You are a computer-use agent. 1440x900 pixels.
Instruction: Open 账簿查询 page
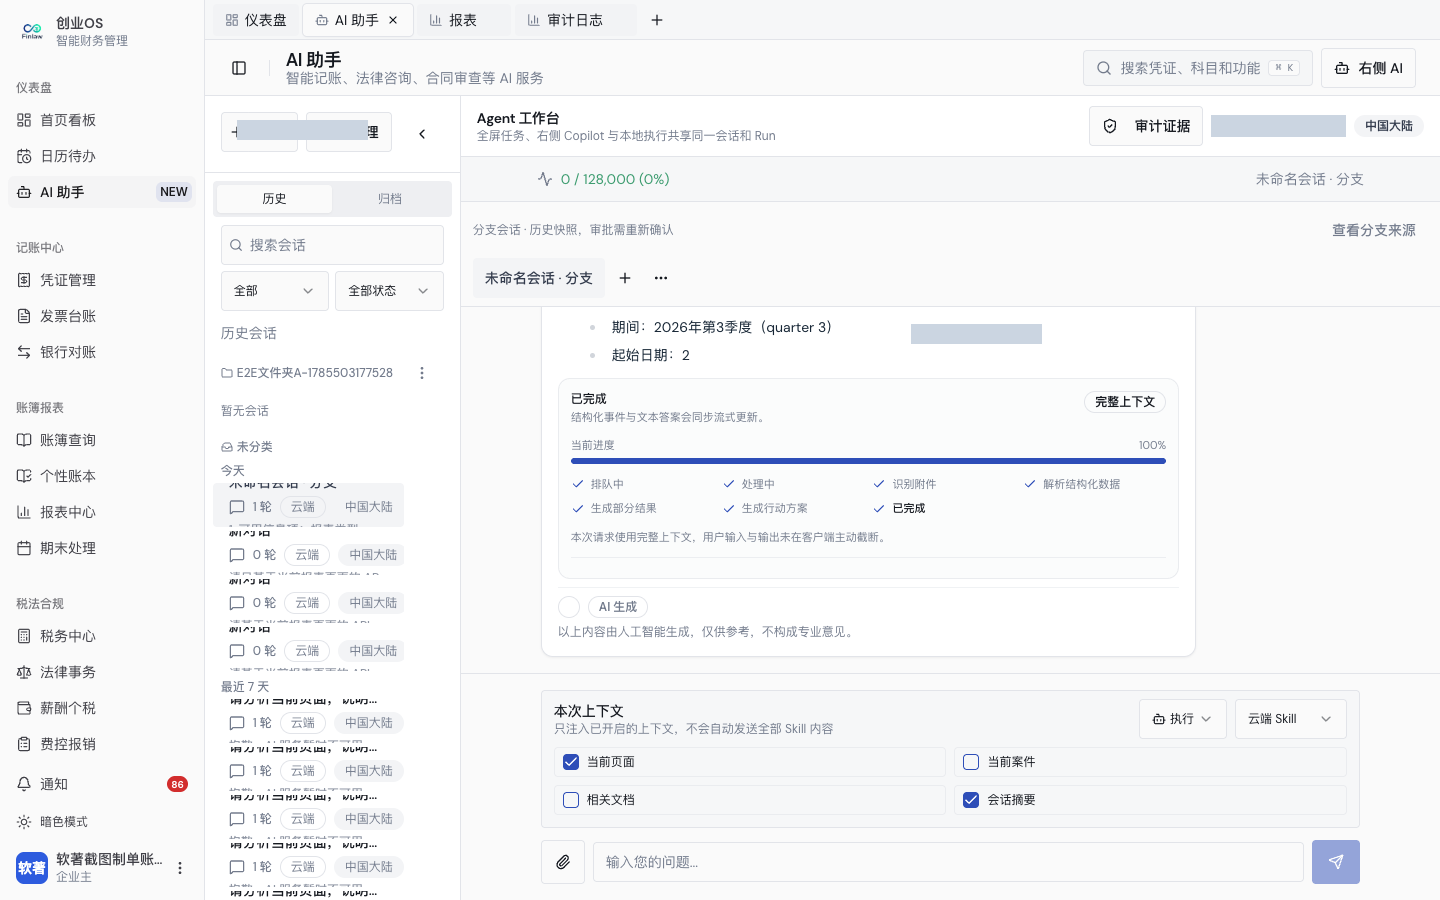point(101,440)
